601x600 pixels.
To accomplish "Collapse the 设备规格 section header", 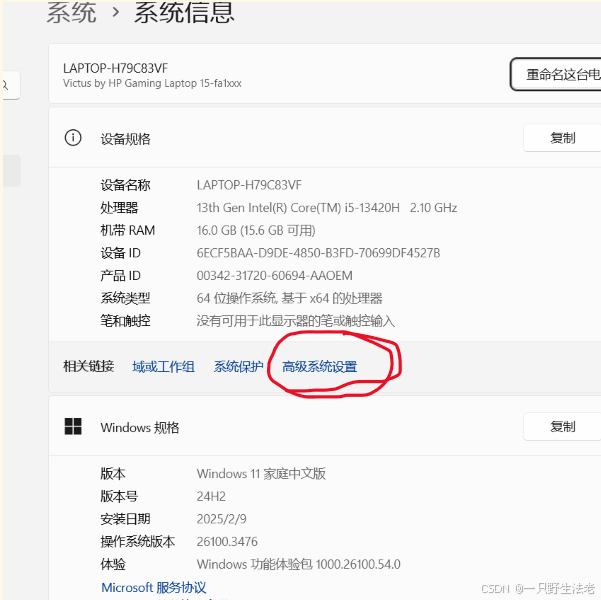I will tap(325, 138).
